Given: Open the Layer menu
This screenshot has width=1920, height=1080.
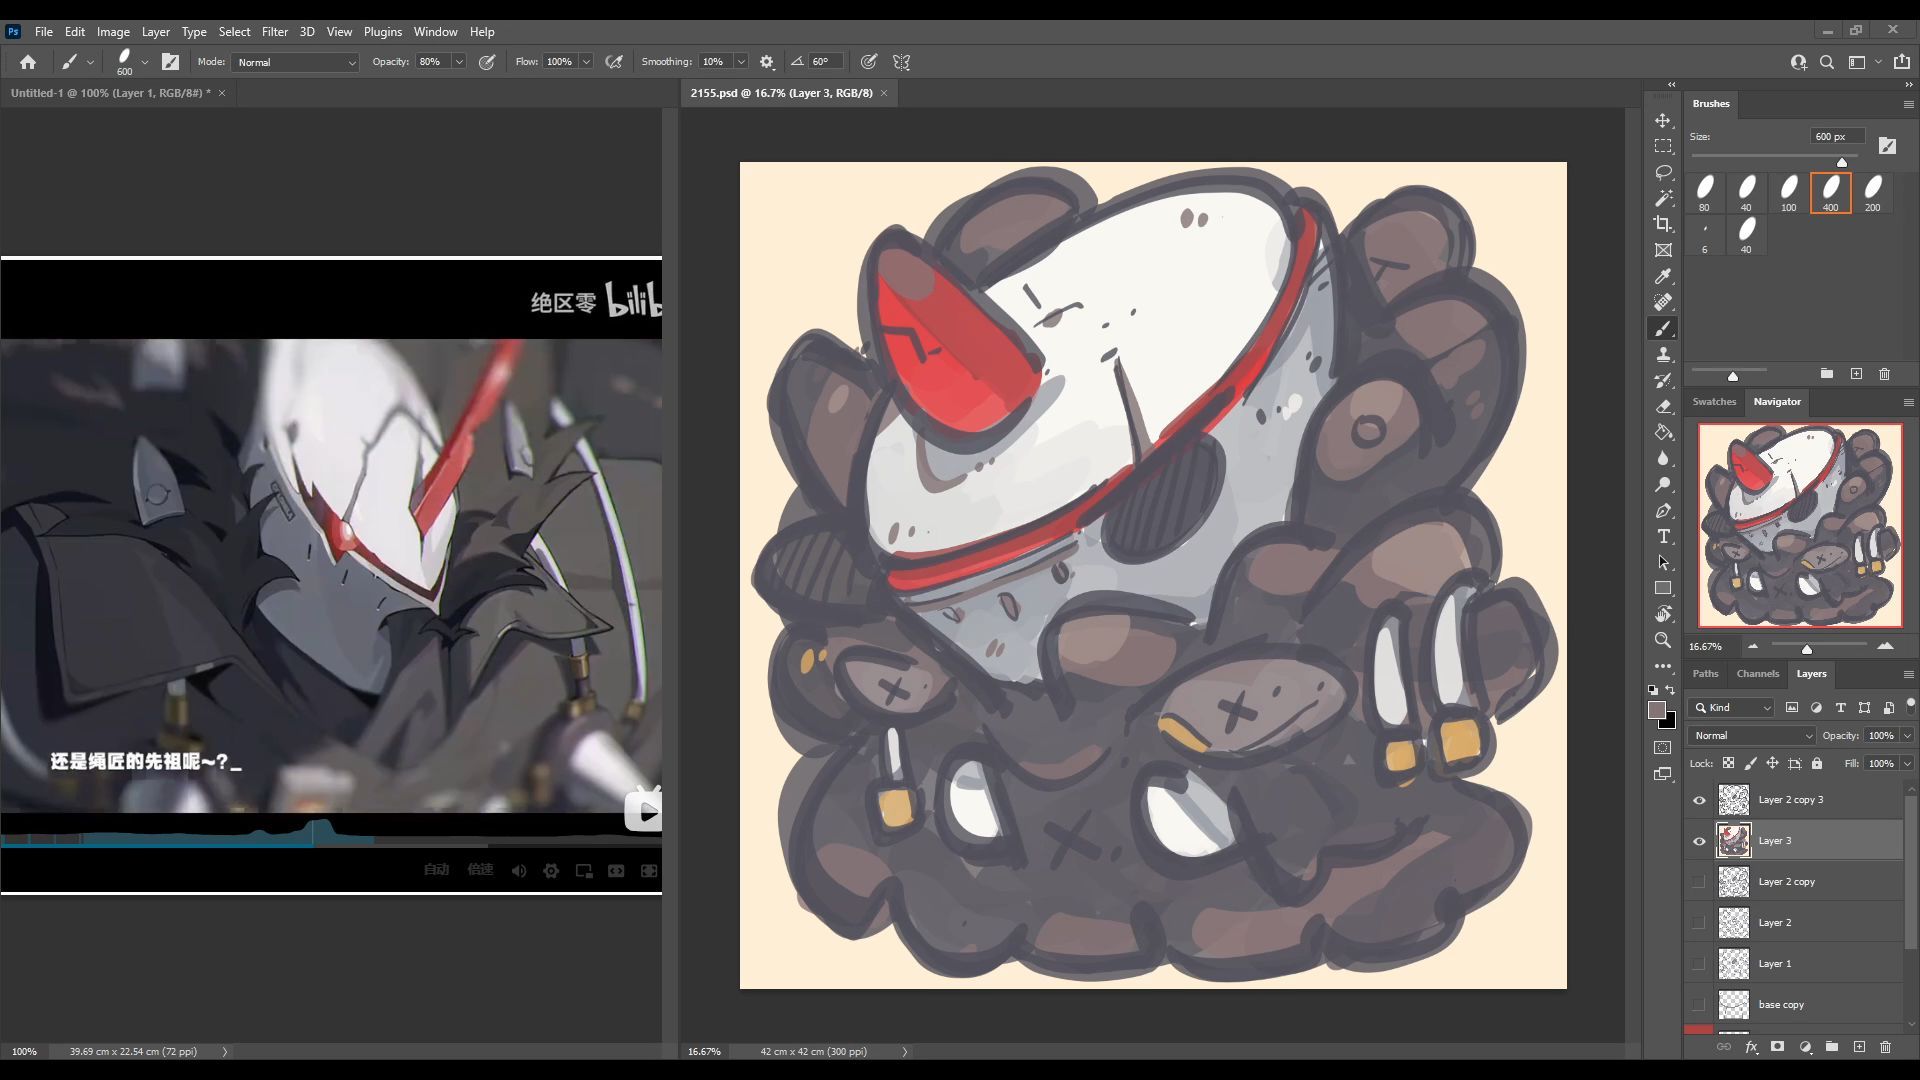Looking at the screenshot, I should pyautogui.click(x=155, y=32).
